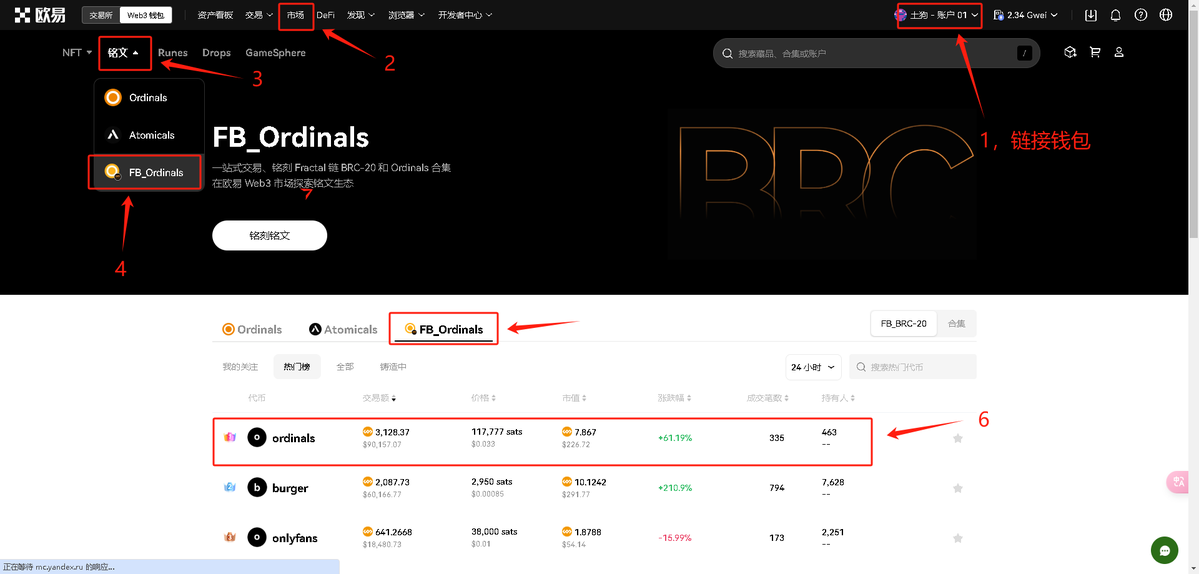Go to Drops section

click(x=216, y=53)
